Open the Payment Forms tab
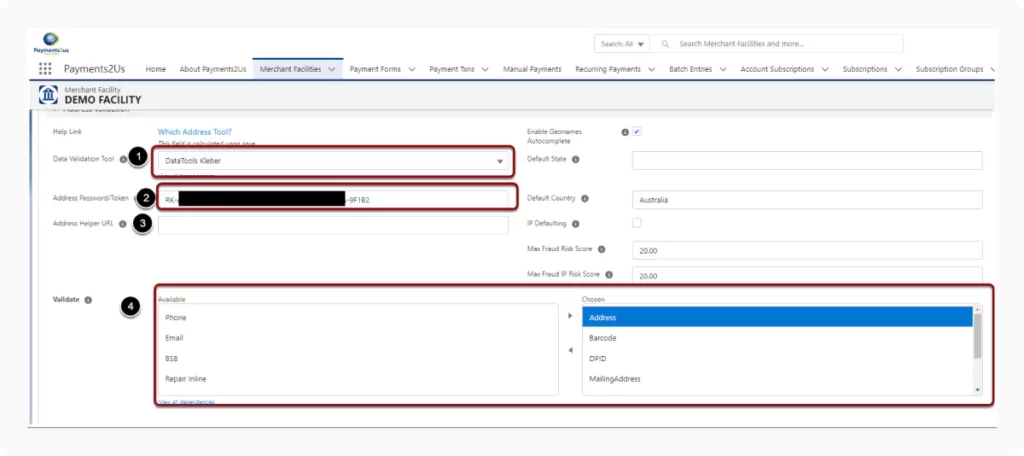The height and width of the screenshot is (456, 1024). (376, 69)
